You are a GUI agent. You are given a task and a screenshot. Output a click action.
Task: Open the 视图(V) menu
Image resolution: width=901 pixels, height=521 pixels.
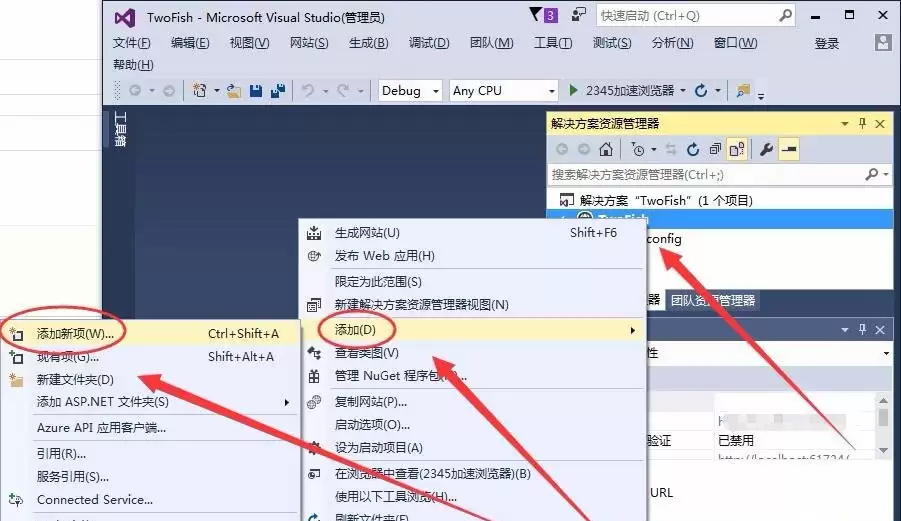[x=249, y=43]
